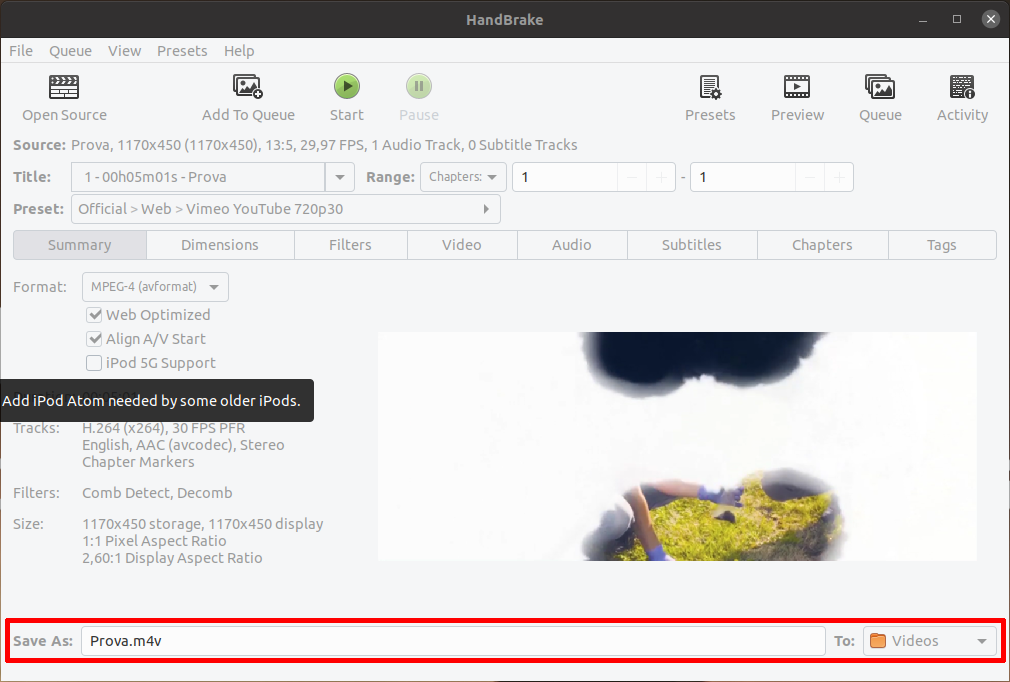Click the text 'H.264 (x264), 30 FPS PFR'

click(164, 428)
